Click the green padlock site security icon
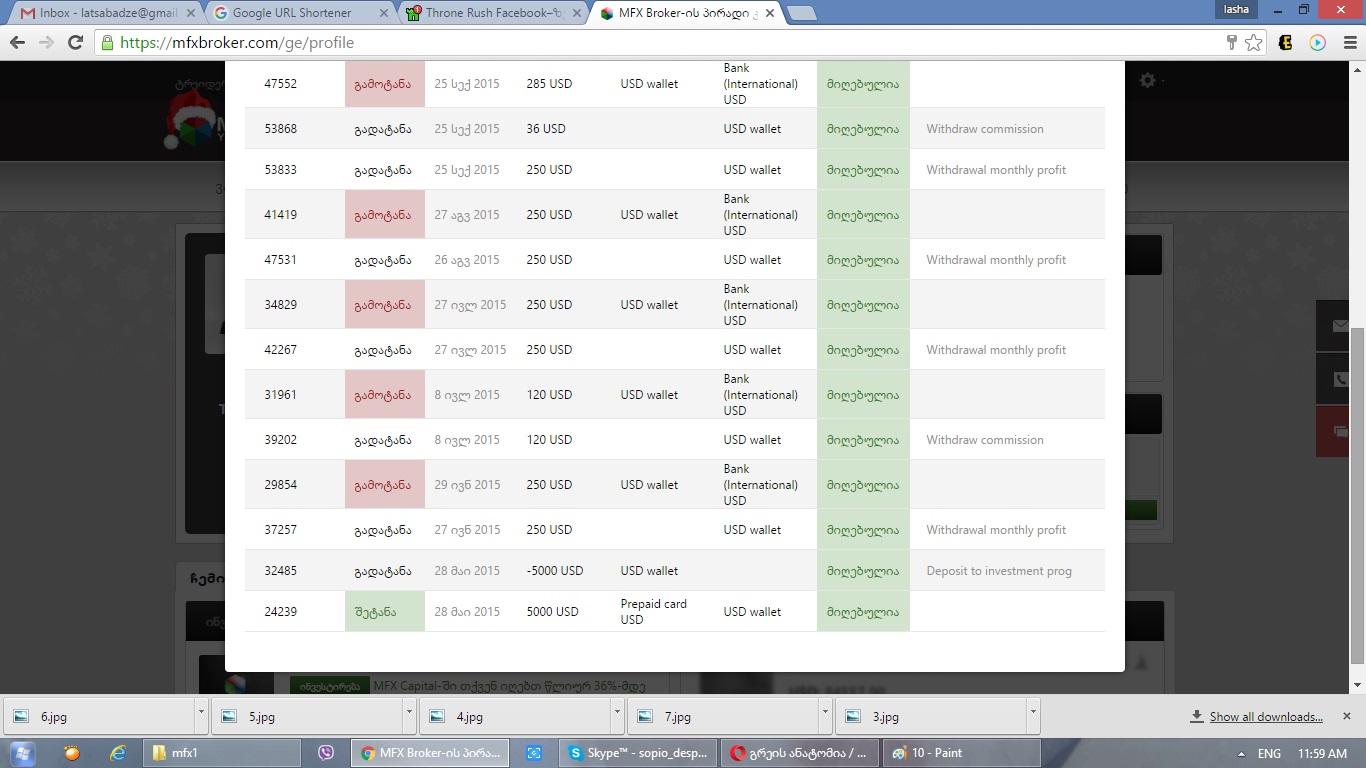 pyautogui.click(x=107, y=43)
